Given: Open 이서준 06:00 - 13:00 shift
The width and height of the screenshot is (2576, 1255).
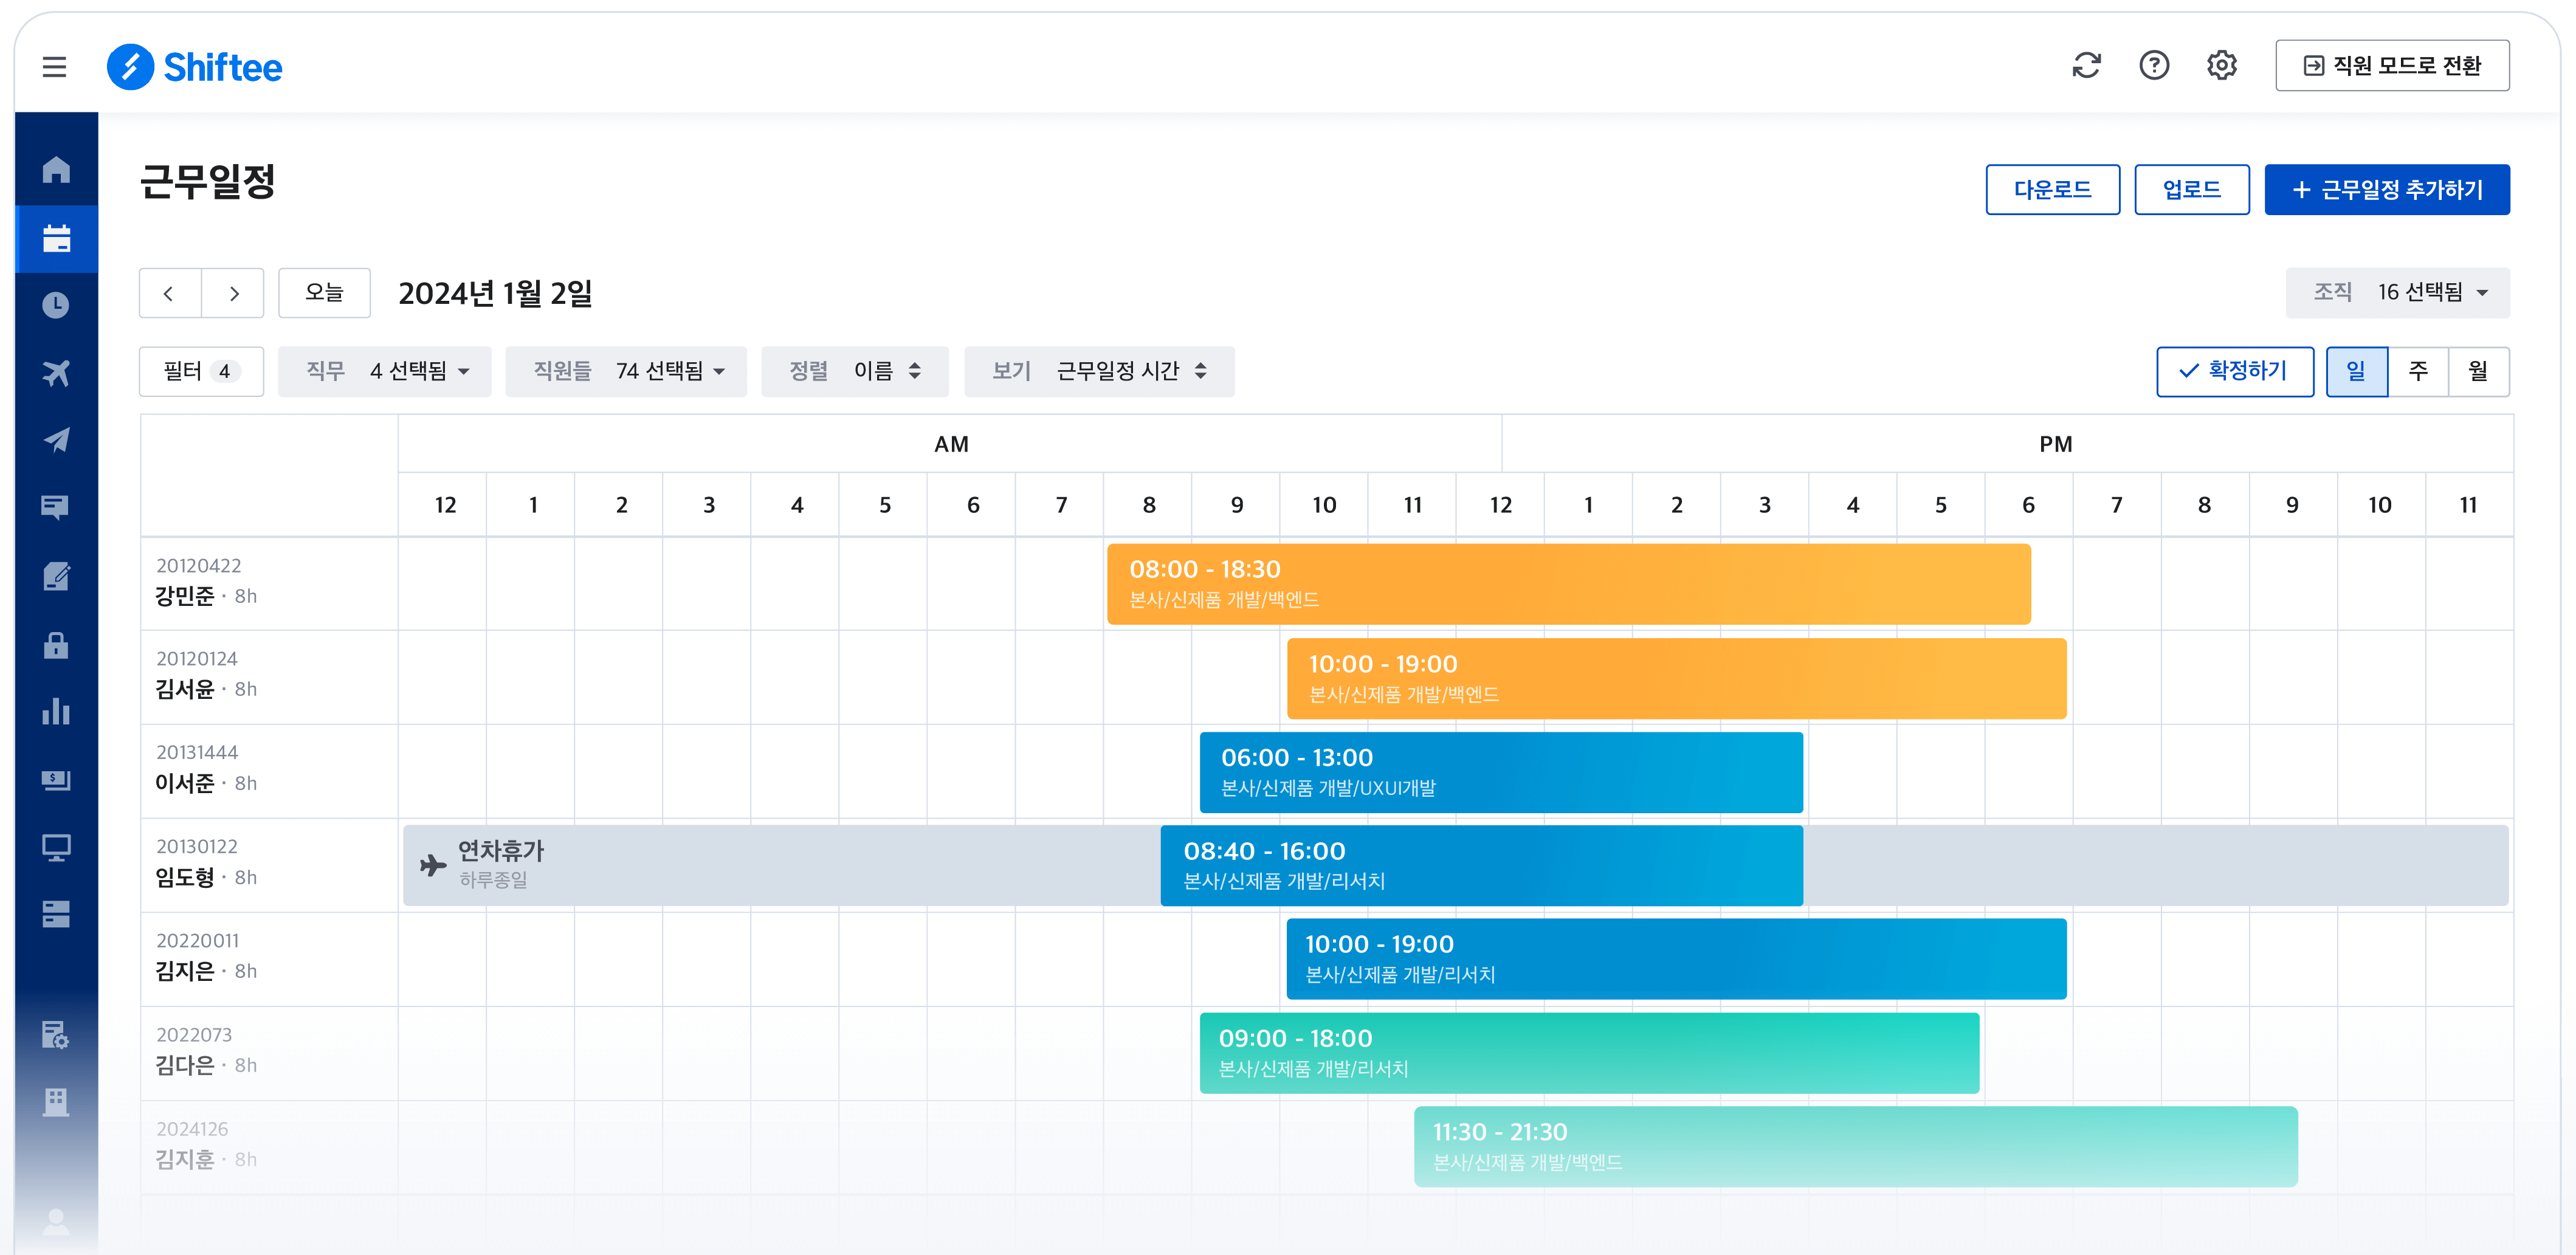Looking at the screenshot, I should [1501, 773].
